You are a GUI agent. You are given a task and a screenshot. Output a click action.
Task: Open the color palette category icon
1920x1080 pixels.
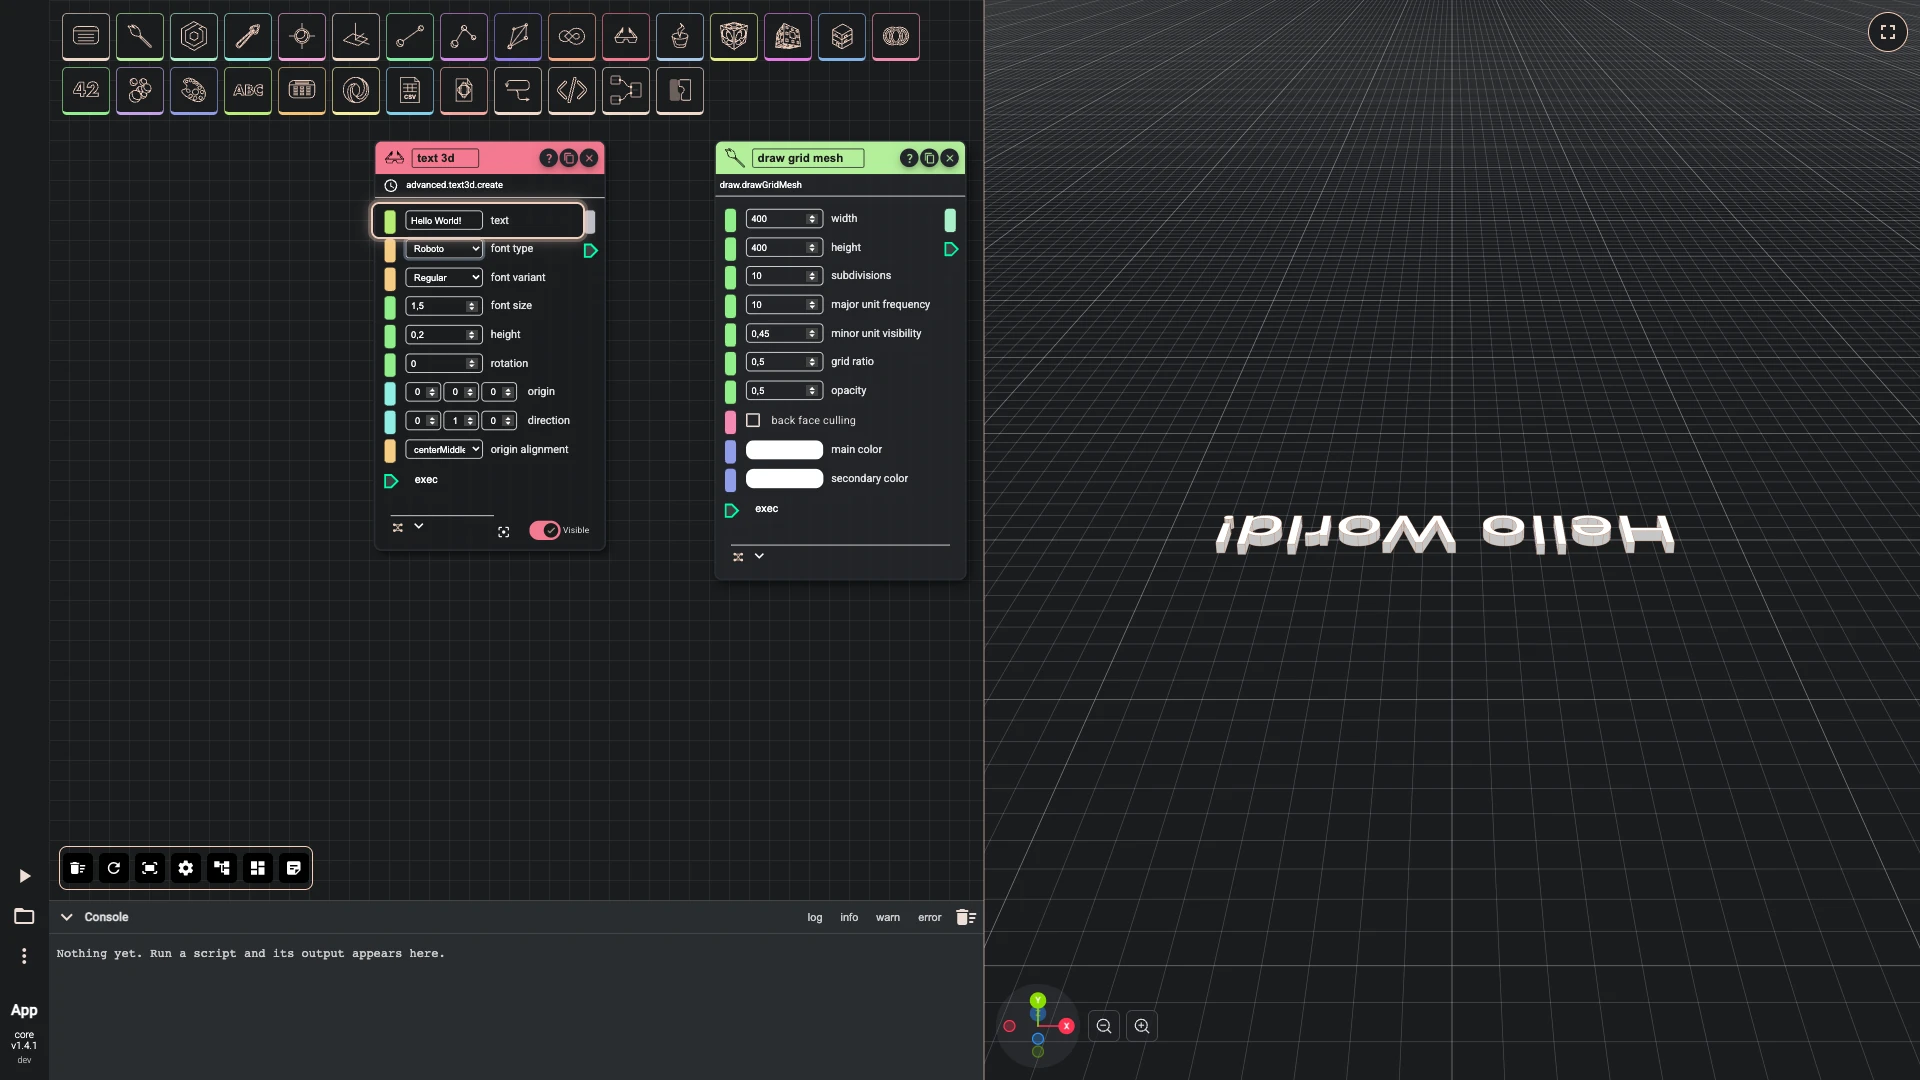pyautogui.click(x=194, y=91)
